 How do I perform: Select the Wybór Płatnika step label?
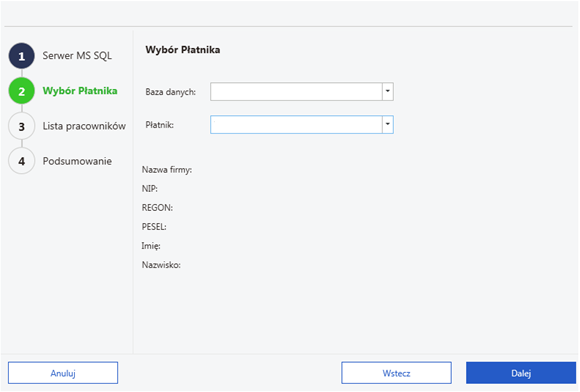pyautogui.click(x=80, y=91)
